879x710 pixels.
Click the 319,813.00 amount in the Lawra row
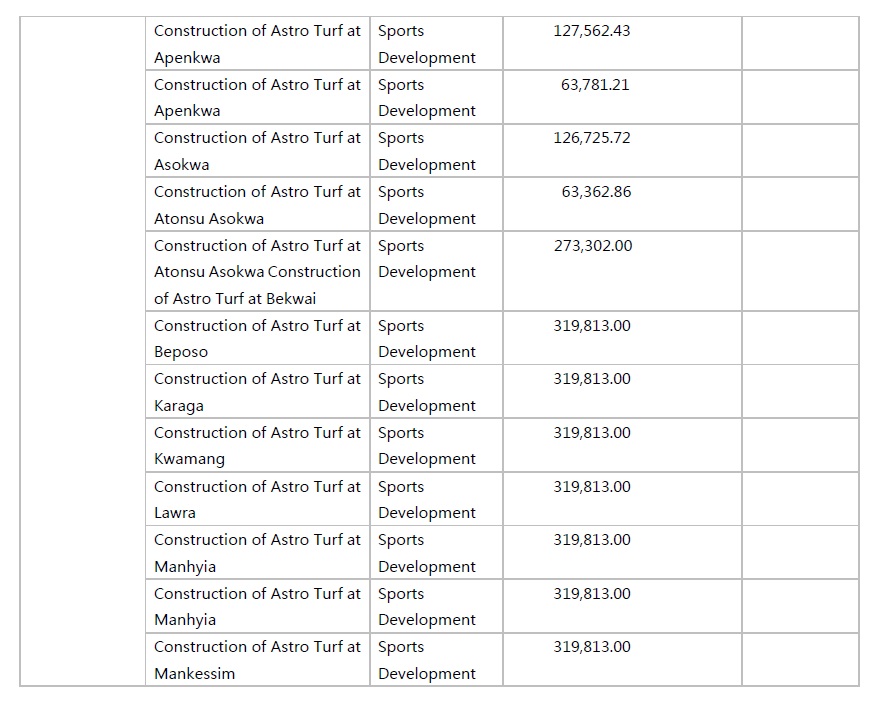coord(592,487)
